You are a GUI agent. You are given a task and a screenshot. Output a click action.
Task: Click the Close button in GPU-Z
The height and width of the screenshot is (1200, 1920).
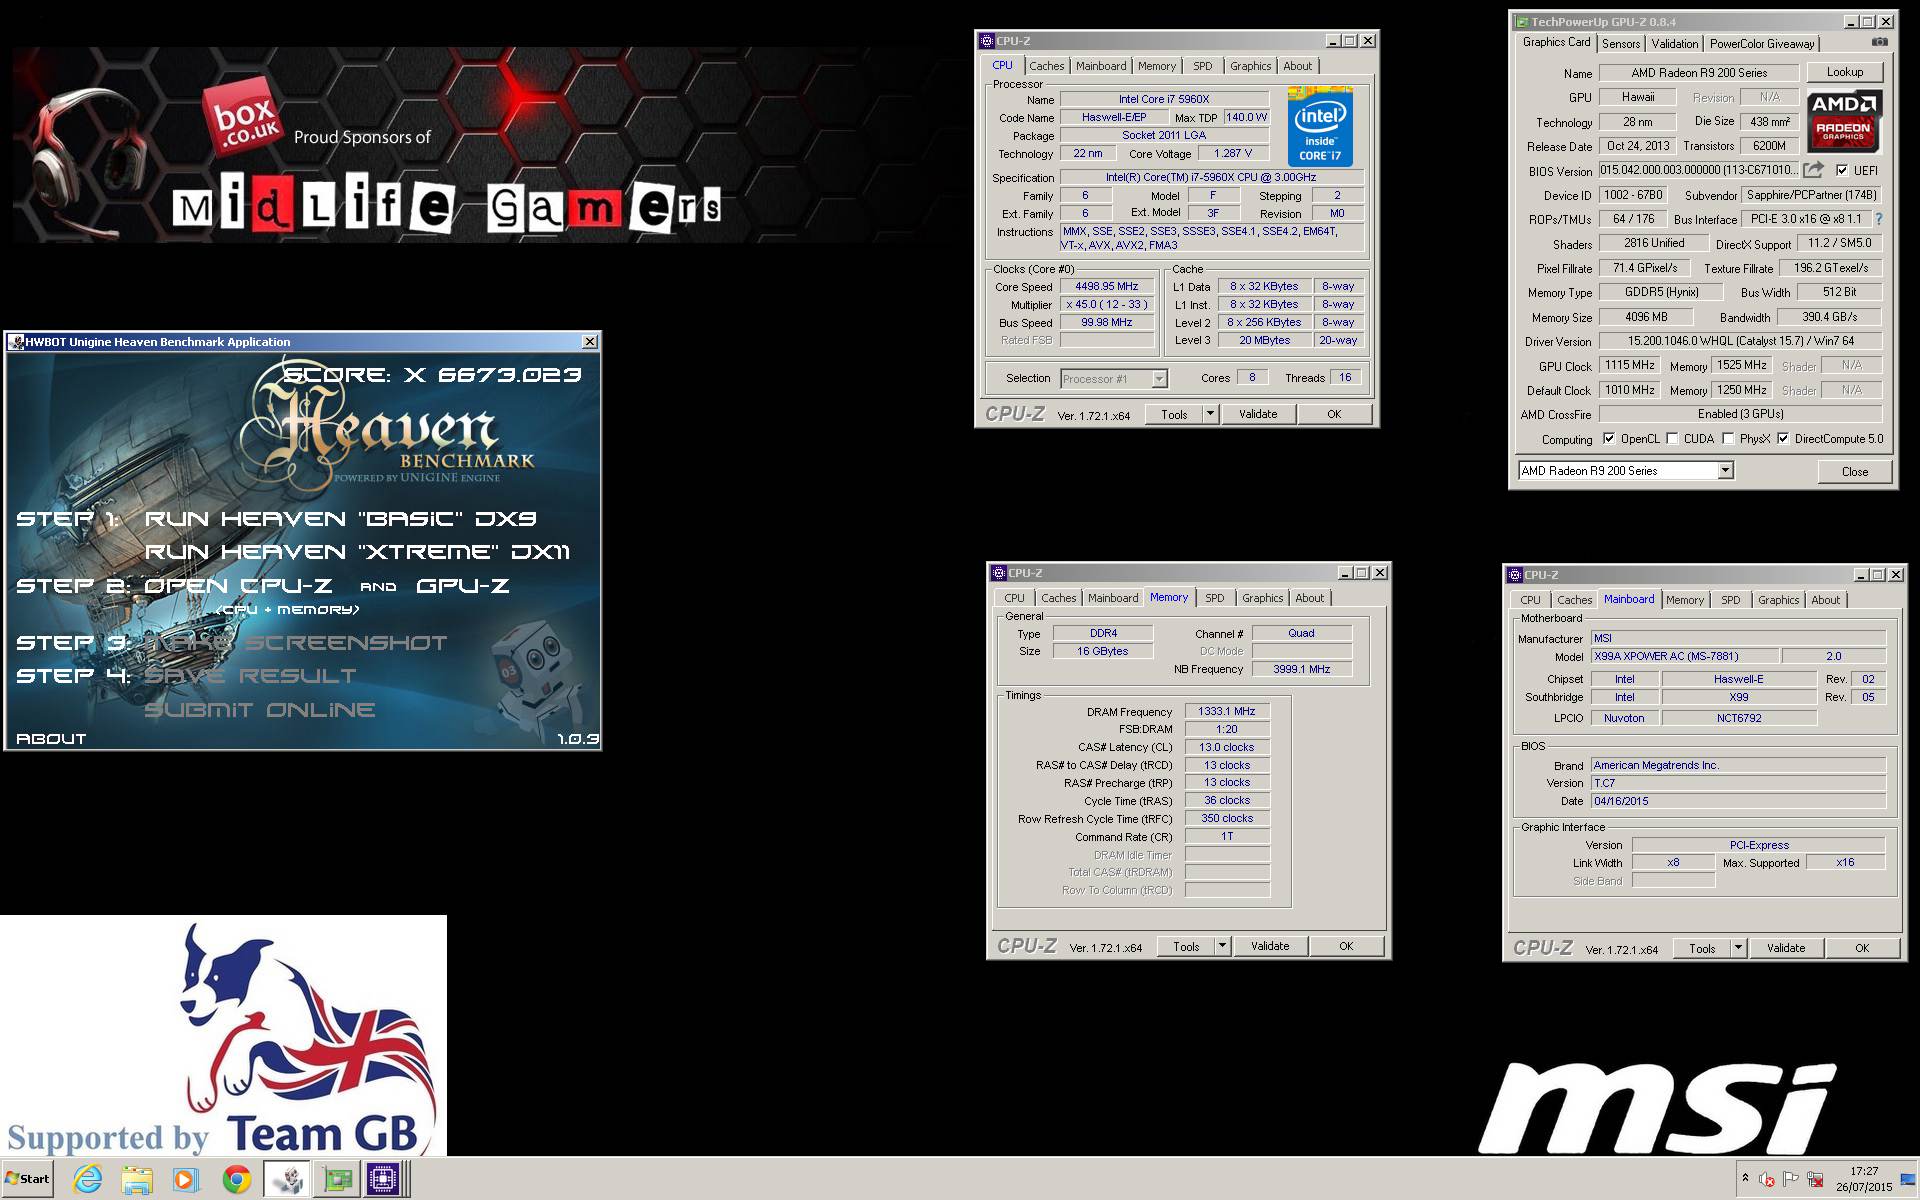tap(1854, 471)
